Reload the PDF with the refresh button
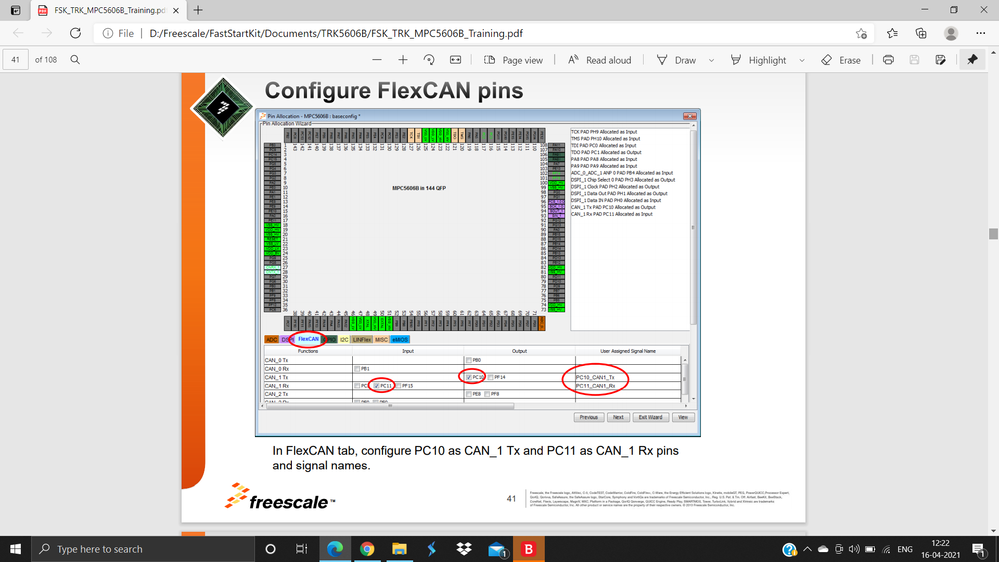The height and width of the screenshot is (562, 999). pos(75,33)
